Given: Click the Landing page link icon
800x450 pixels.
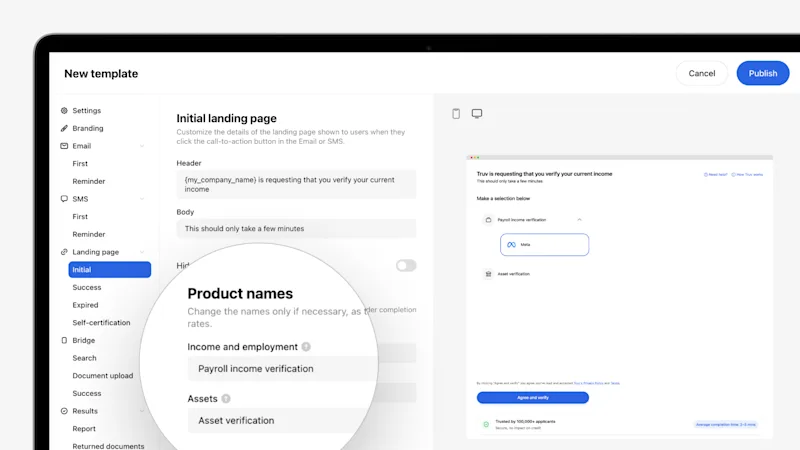Looking at the screenshot, I should pyautogui.click(x=64, y=252).
